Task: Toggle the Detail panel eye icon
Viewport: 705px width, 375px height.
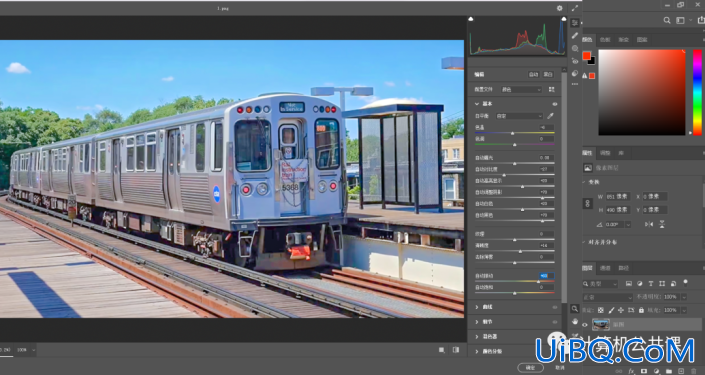Action: [x=555, y=322]
